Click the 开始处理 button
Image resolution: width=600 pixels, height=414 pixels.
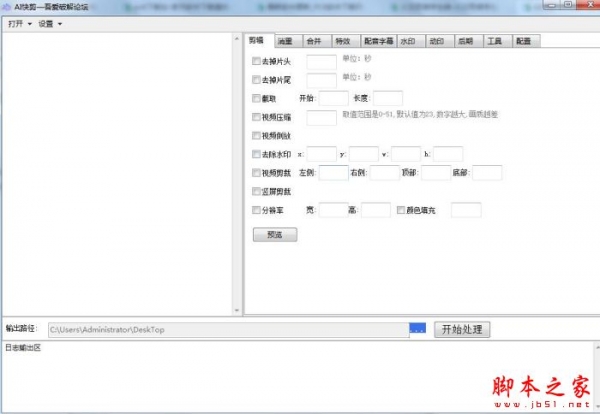point(462,329)
